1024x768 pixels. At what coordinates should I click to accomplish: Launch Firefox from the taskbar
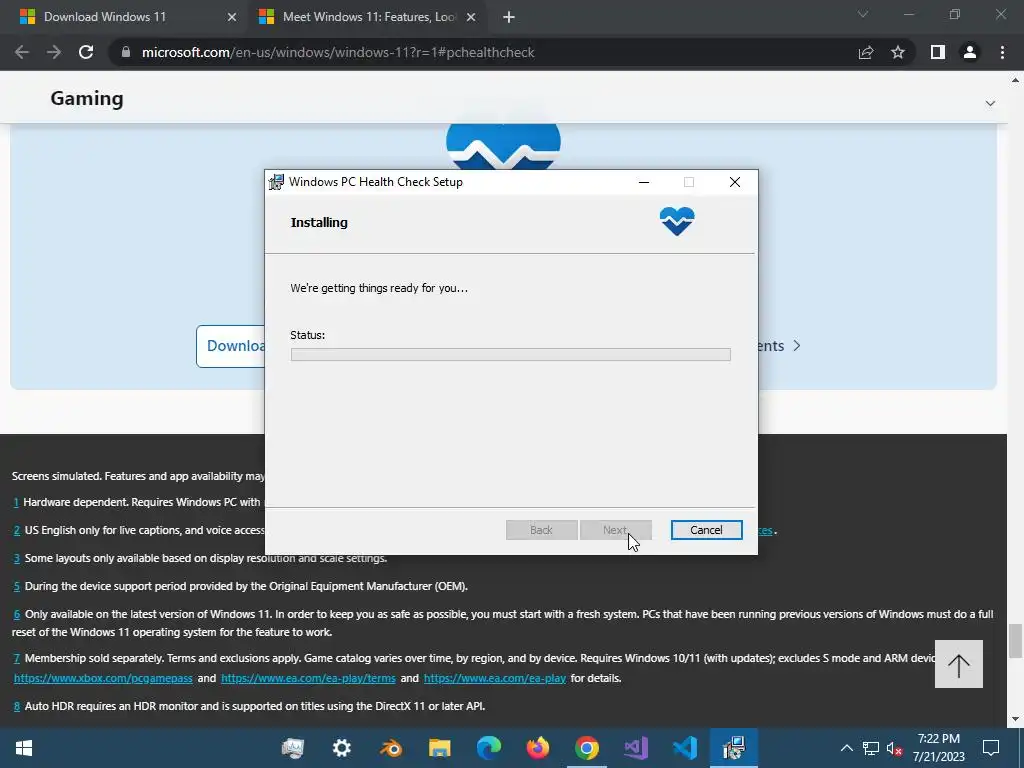[x=537, y=748]
